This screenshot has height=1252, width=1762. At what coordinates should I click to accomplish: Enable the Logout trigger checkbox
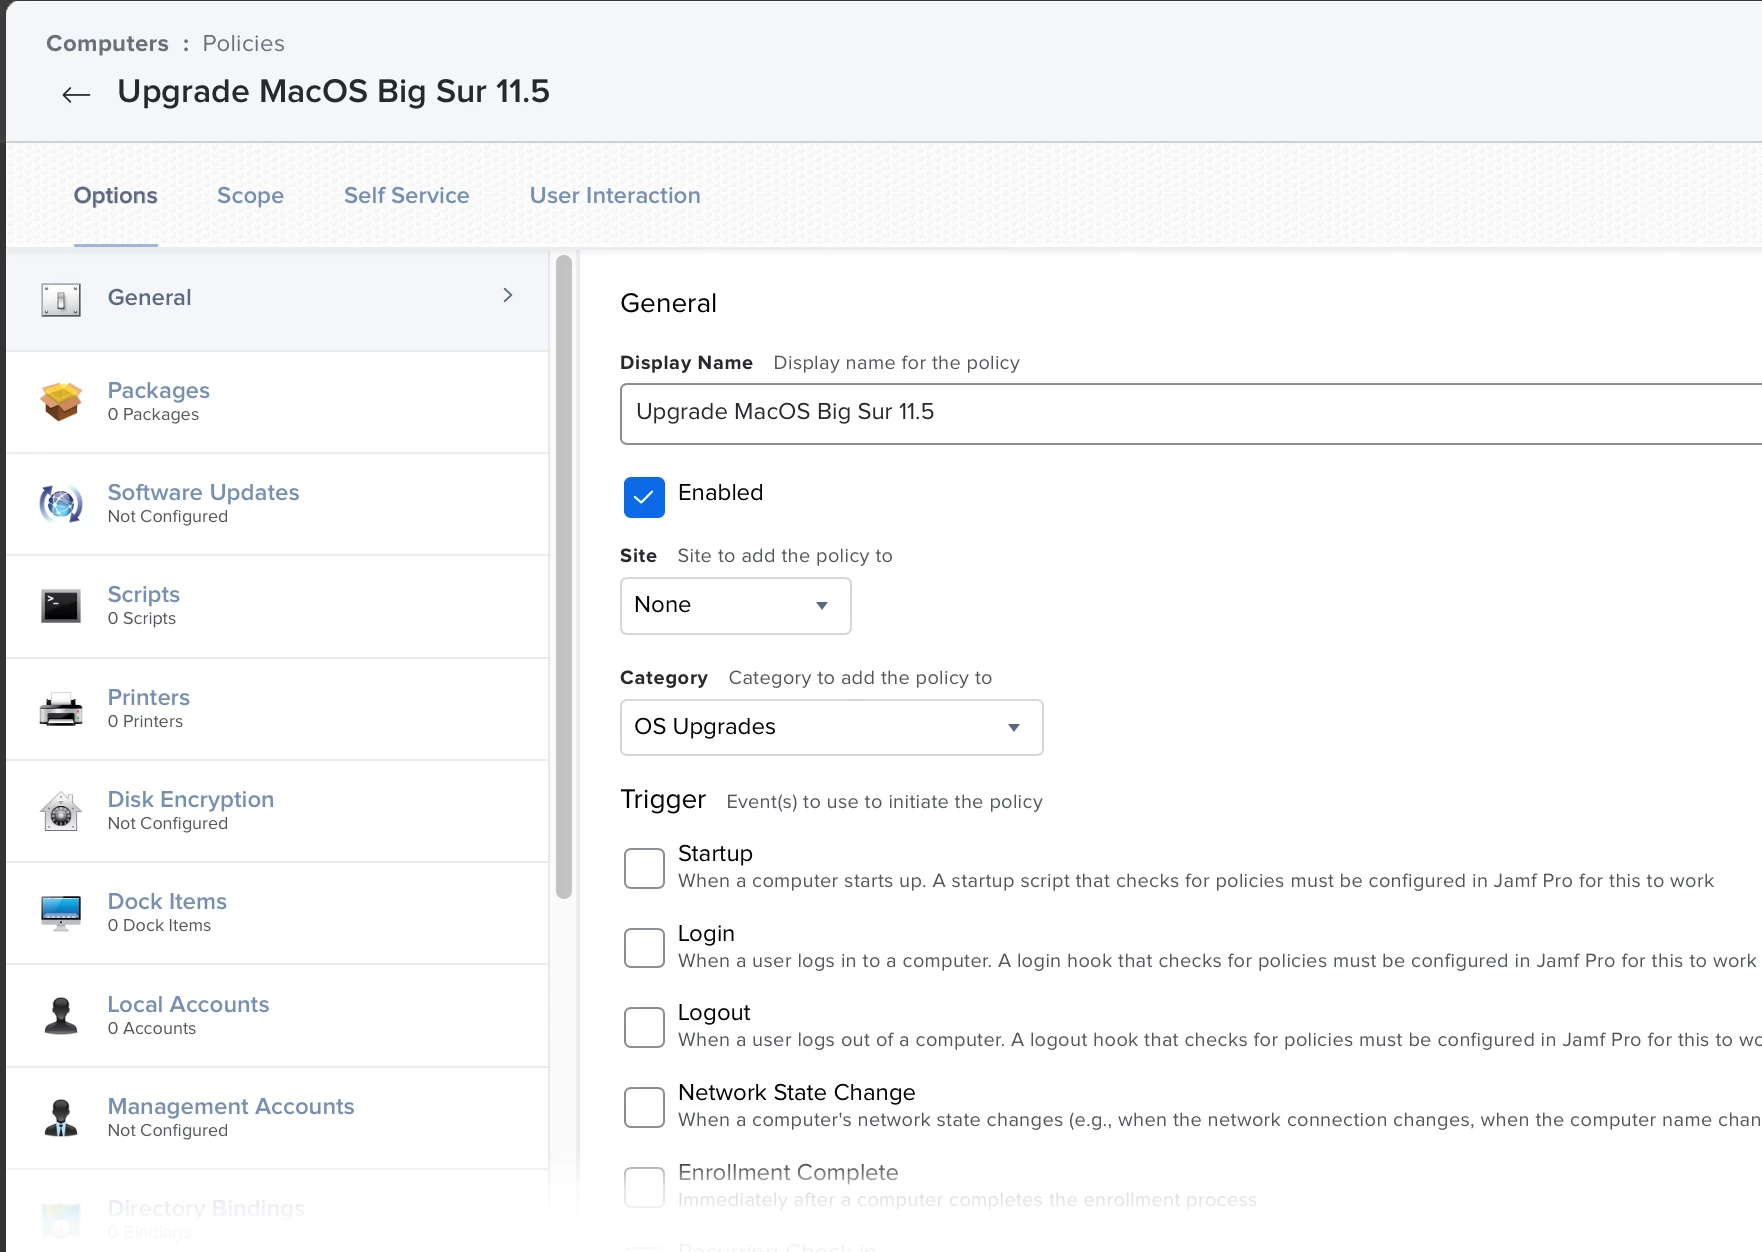pos(644,1027)
